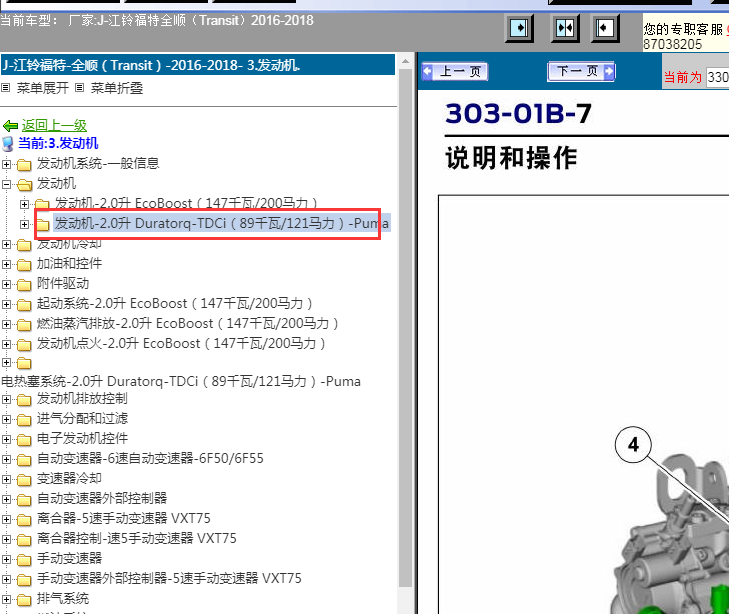The width and height of the screenshot is (729, 614).
Task: Select 发动机点火-2.0升 EcoBoost item
Action: tap(181, 343)
